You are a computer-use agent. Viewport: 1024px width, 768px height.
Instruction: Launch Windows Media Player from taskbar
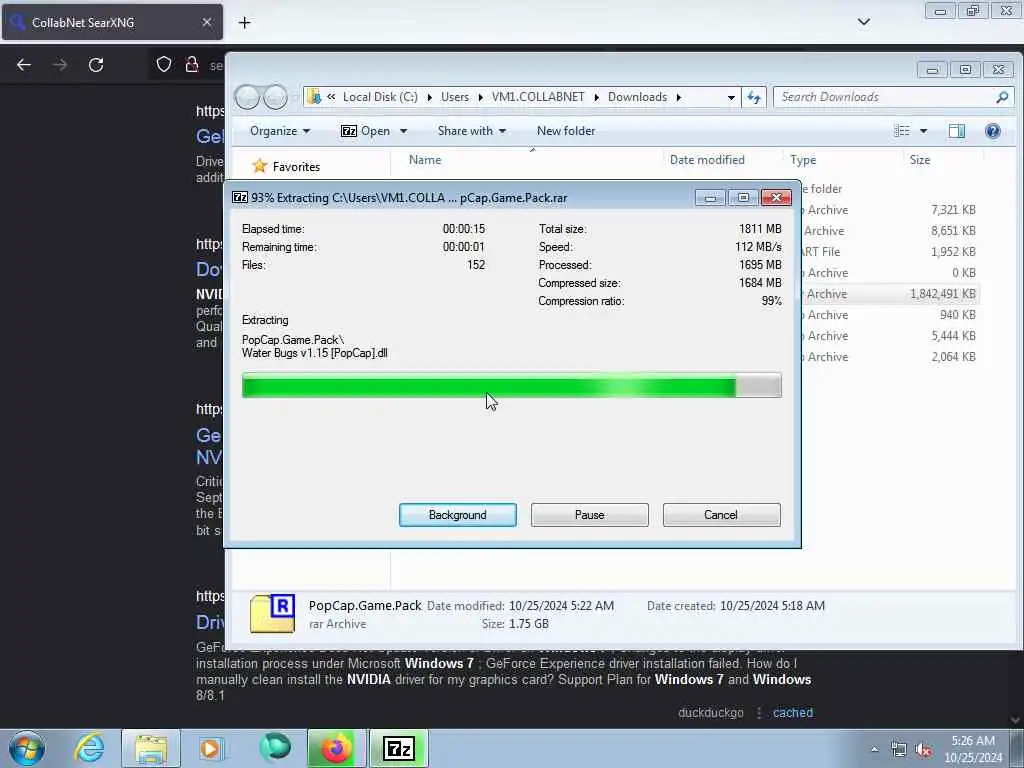(x=210, y=748)
